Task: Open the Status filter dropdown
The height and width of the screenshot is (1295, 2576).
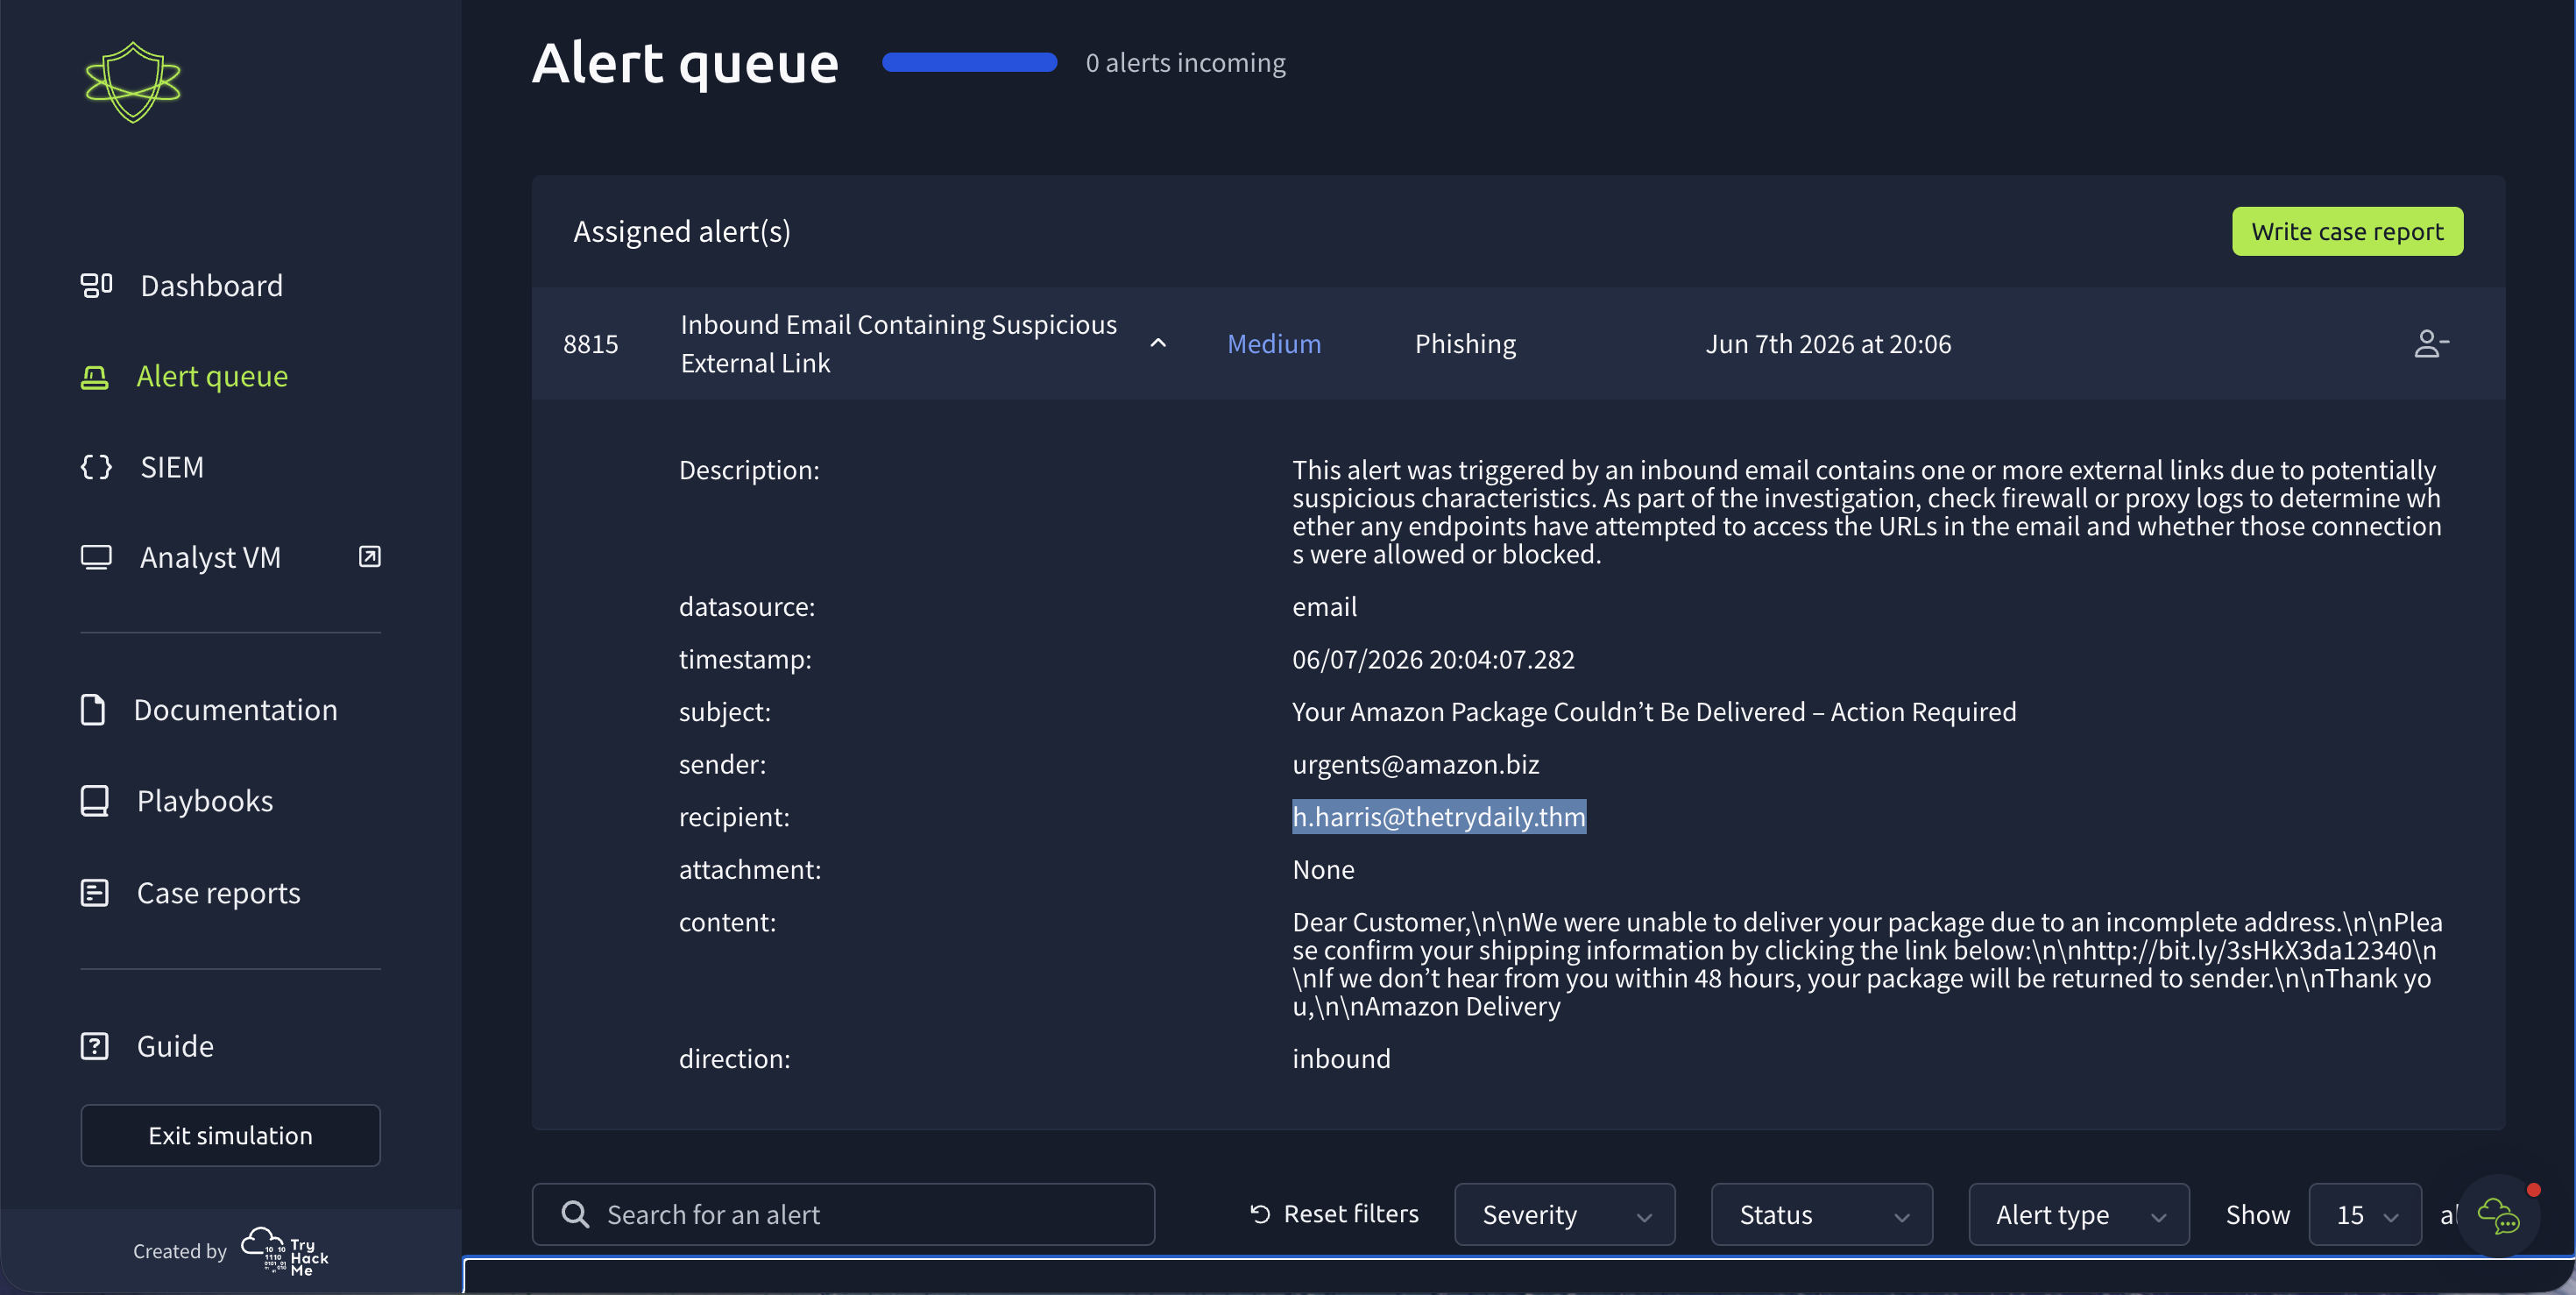Action: pos(1821,1214)
